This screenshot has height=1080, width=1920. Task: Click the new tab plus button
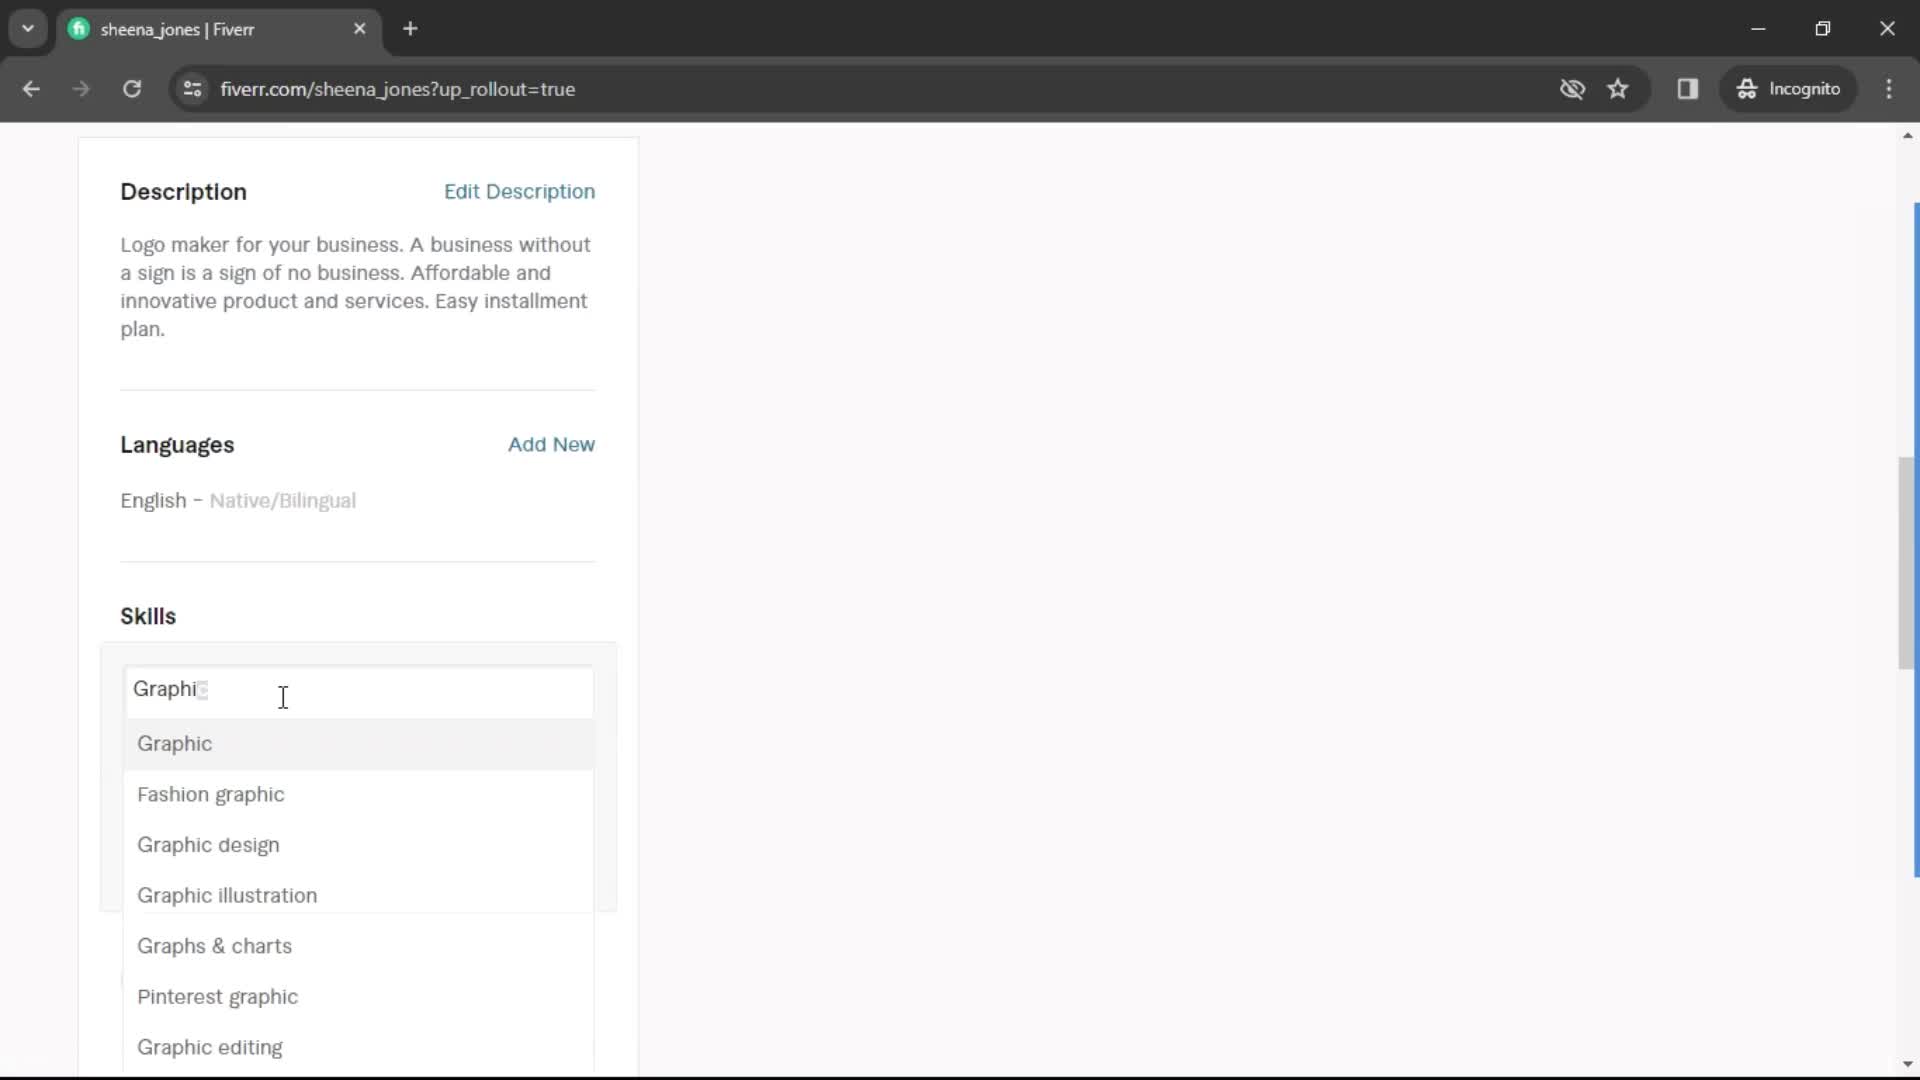click(x=410, y=28)
